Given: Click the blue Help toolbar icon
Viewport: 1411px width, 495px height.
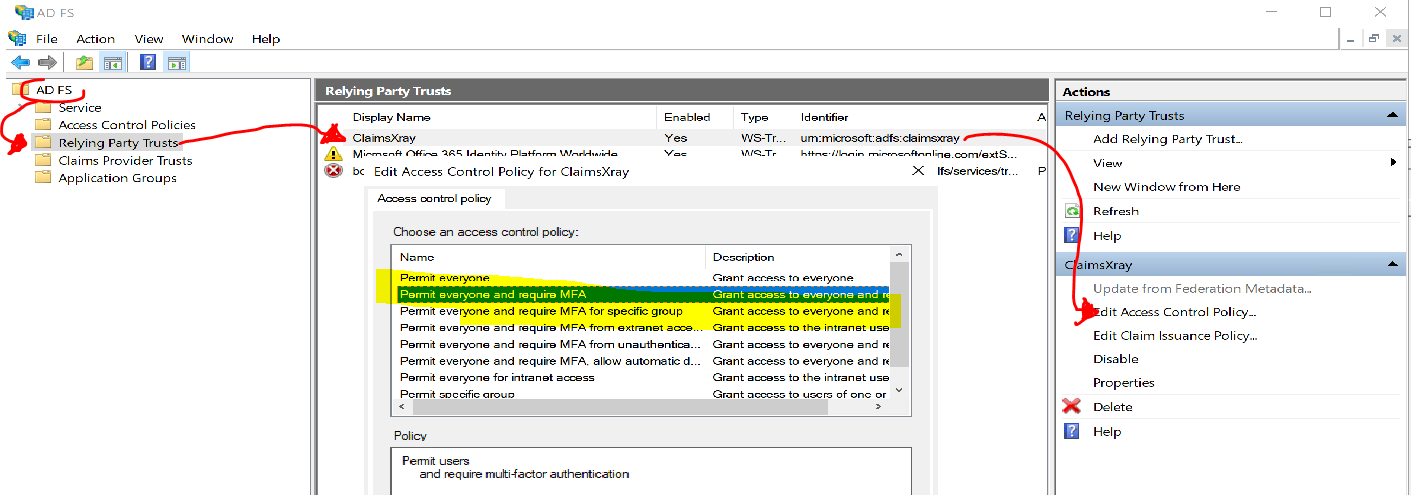Looking at the screenshot, I should coord(148,62).
